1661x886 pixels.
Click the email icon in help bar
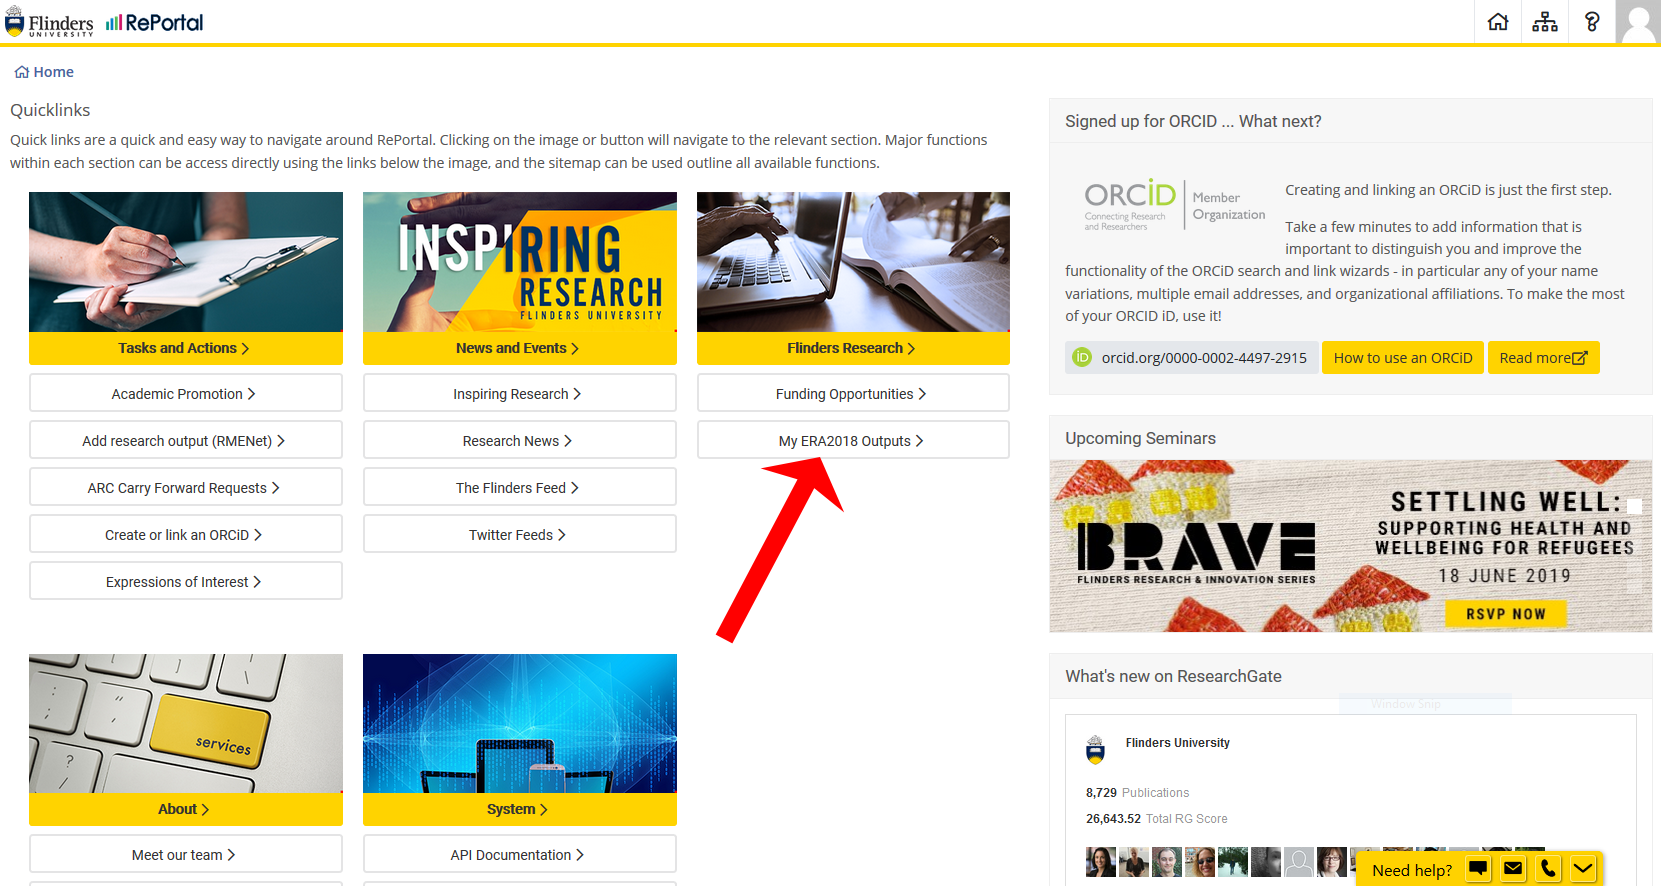tap(1513, 869)
